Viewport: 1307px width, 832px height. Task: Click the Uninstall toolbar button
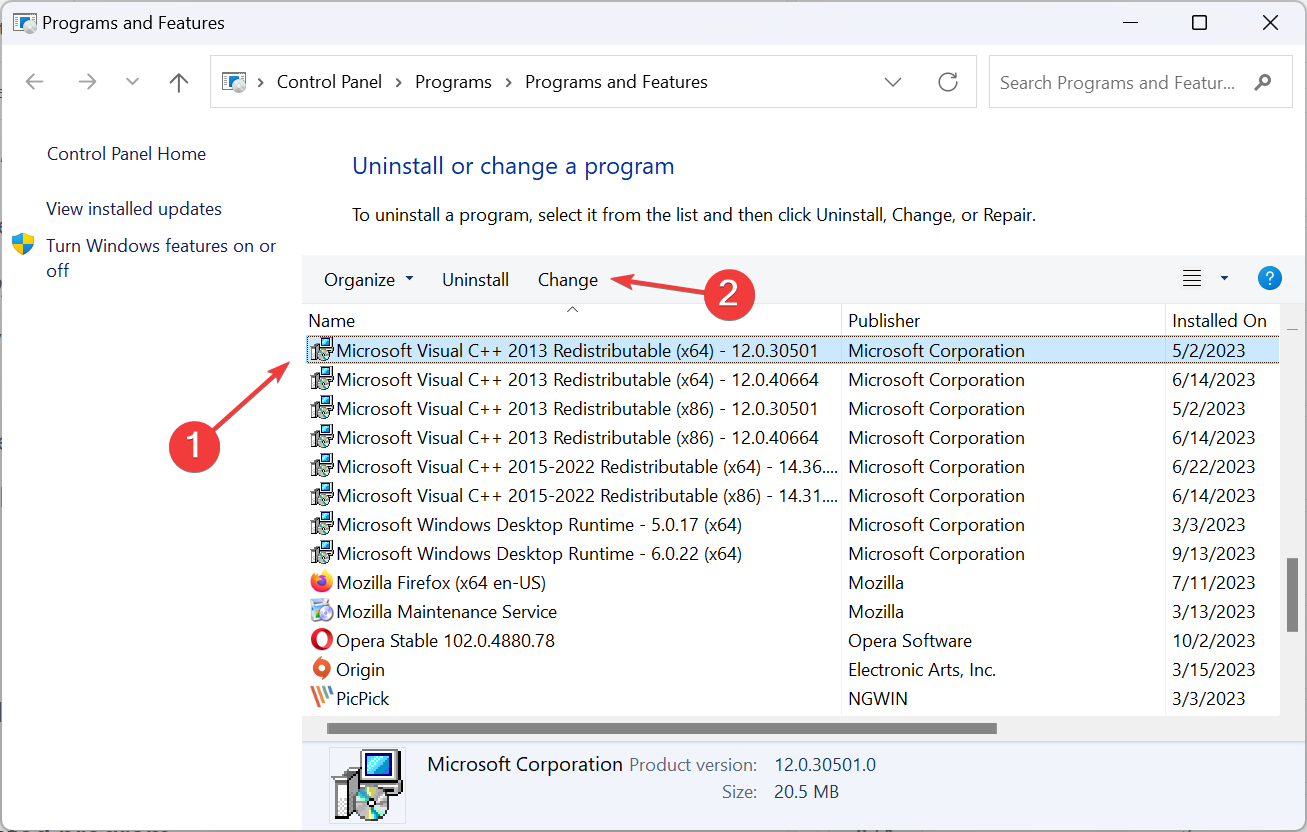[475, 280]
